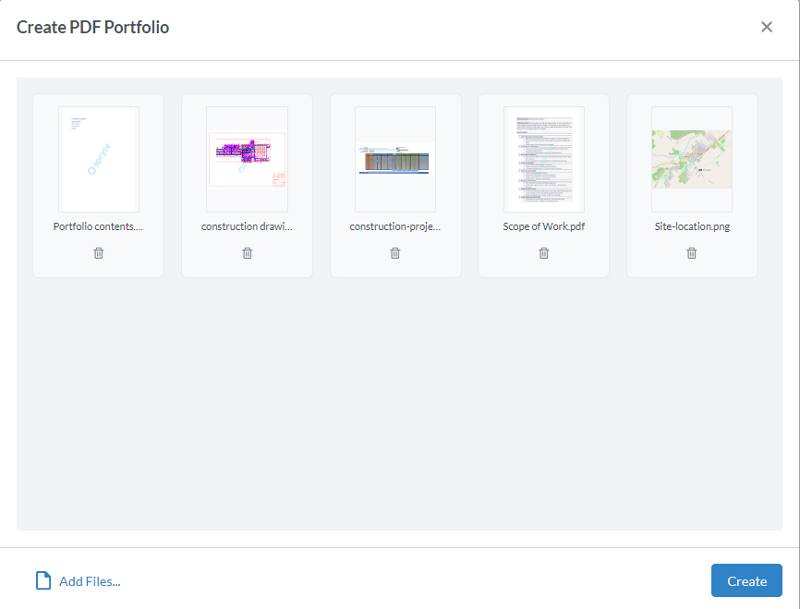Remove construction drawing via its trash icon
The image size is (800, 609).
click(x=246, y=253)
